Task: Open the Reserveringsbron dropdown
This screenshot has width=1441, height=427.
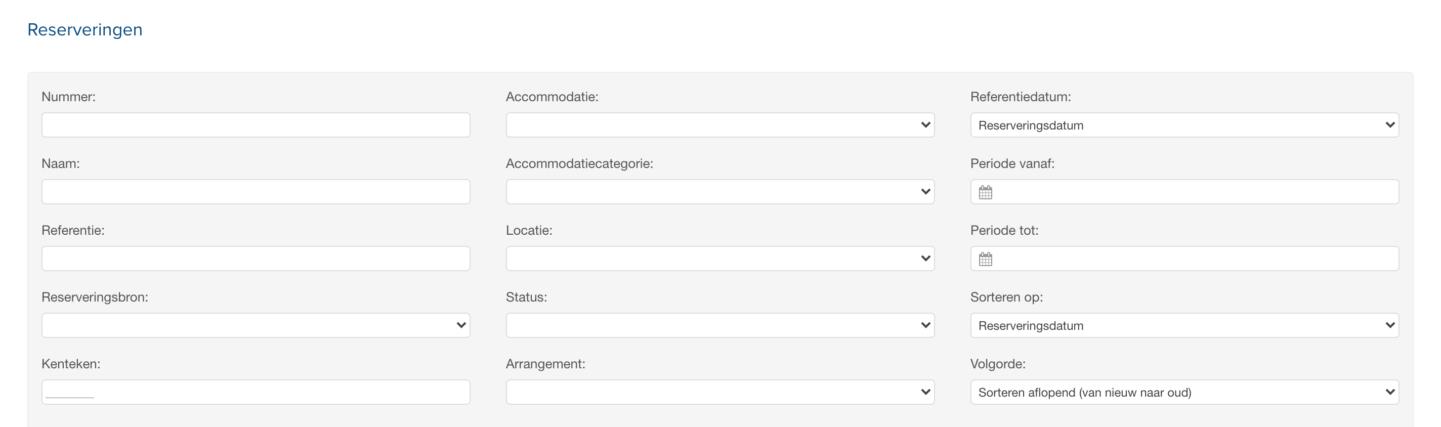Action: (255, 326)
